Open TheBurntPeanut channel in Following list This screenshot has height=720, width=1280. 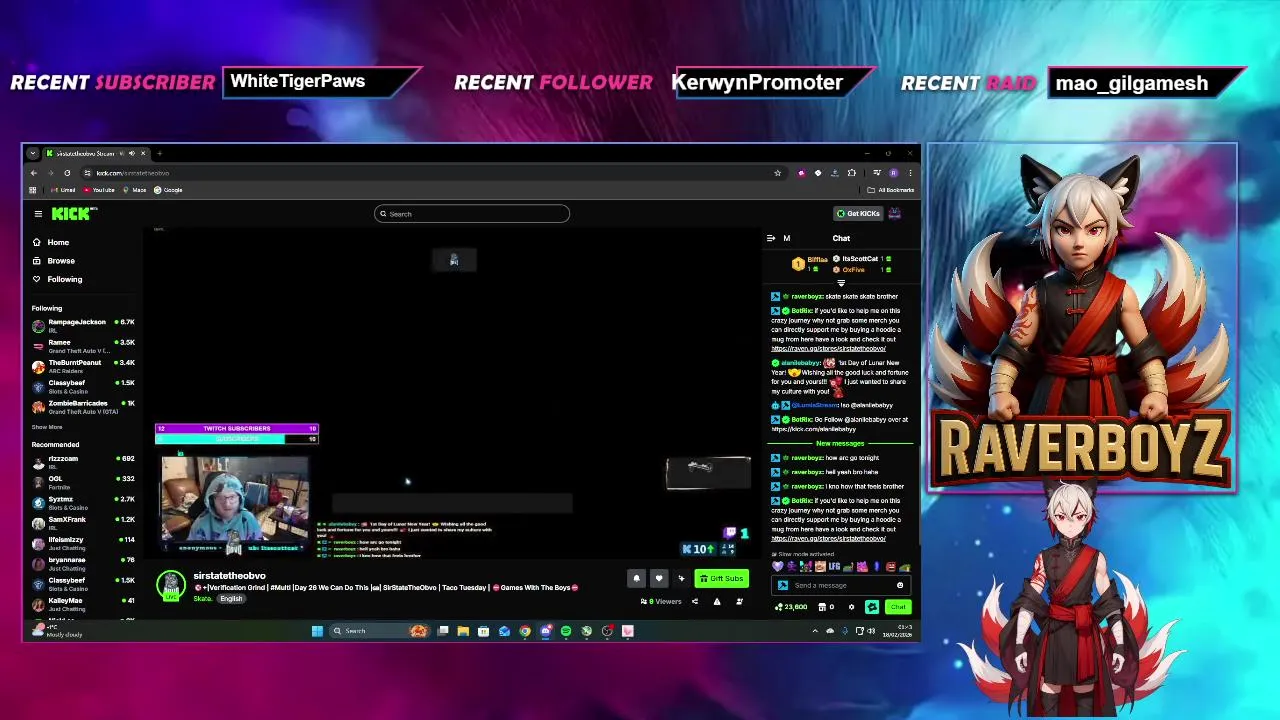click(x=83, y=366)
